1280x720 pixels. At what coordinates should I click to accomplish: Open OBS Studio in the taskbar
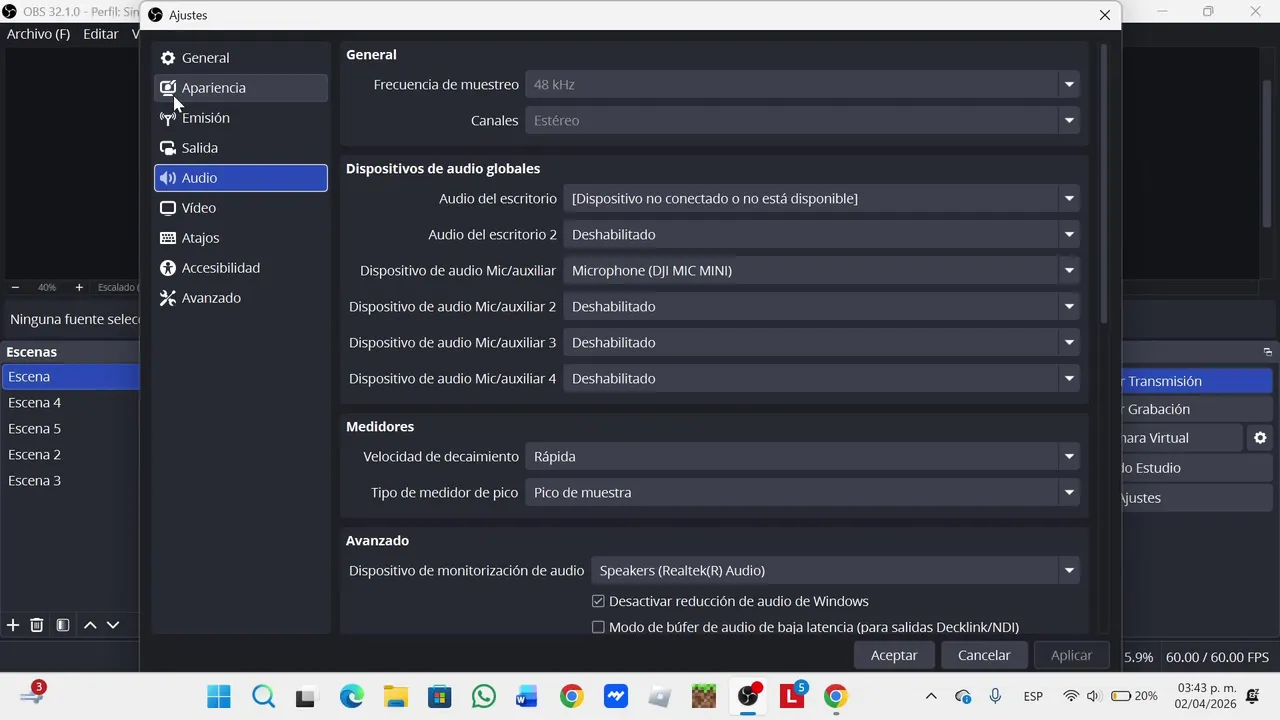748,696
